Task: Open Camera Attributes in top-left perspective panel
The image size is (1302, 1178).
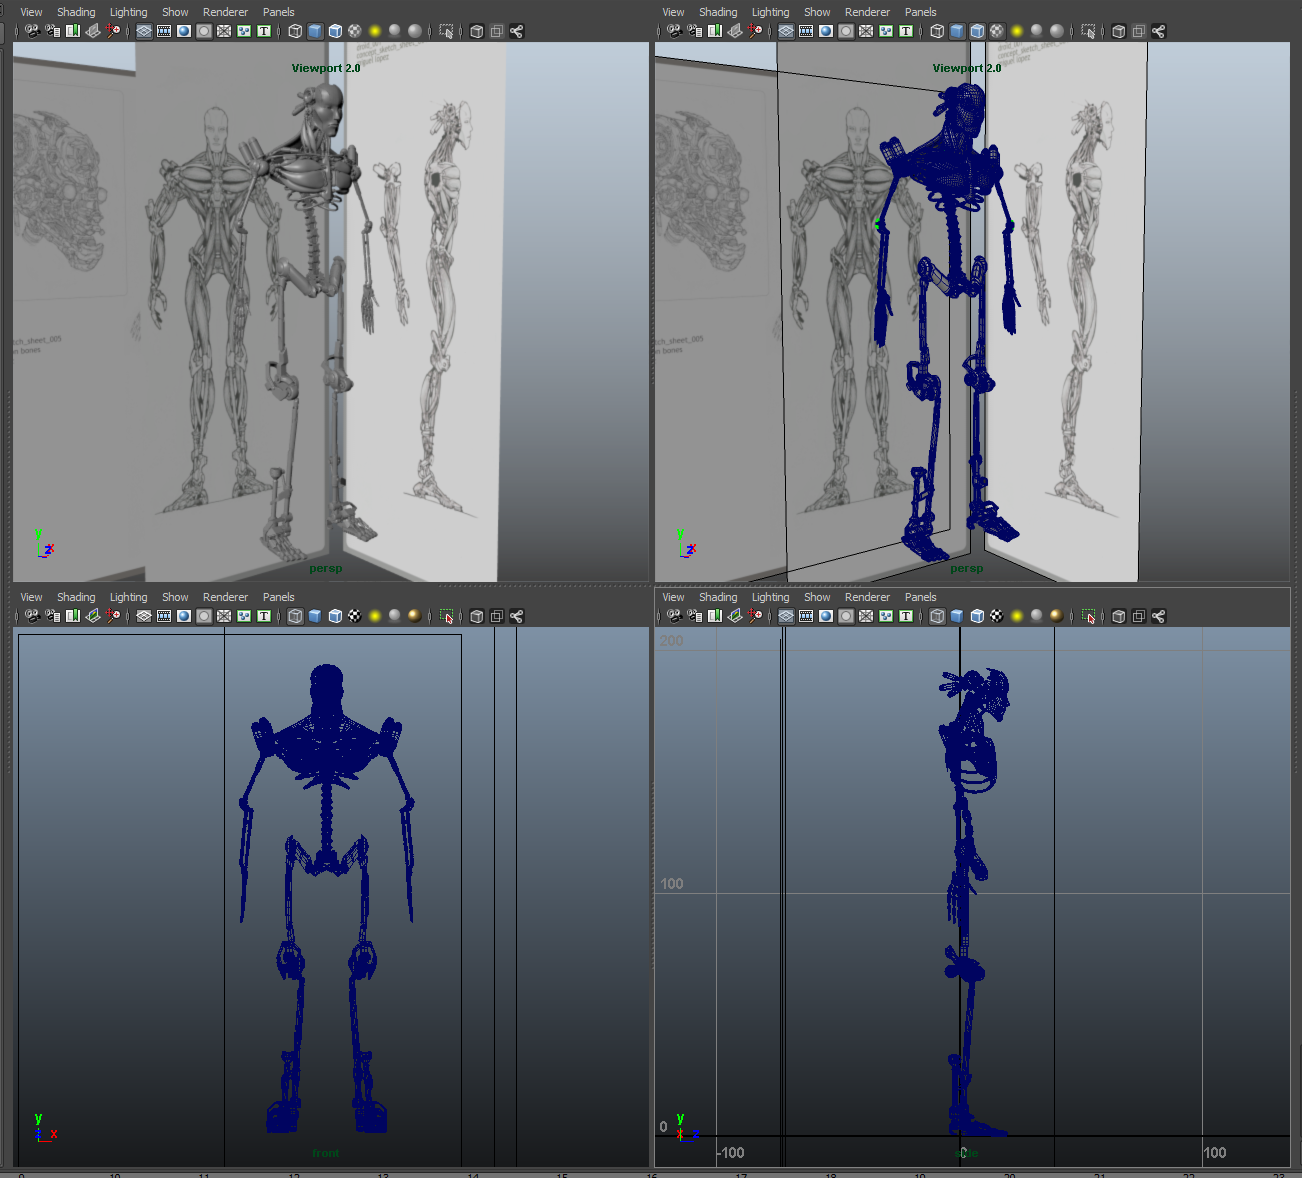Action: [53, 31]
